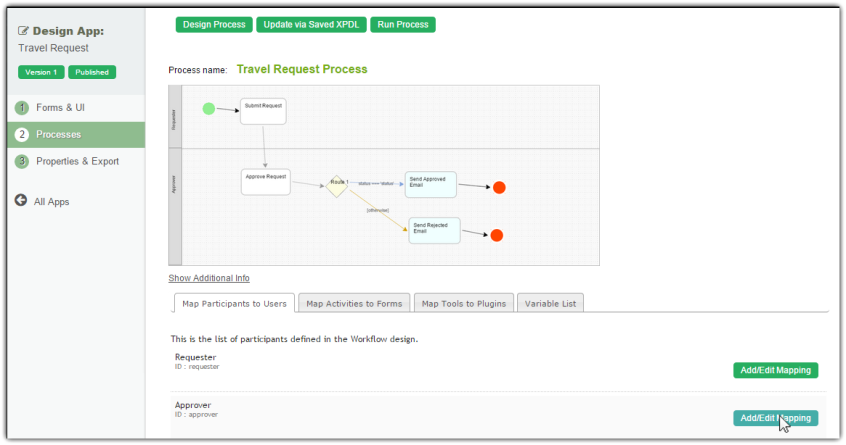Expand the Show Additional Info link
The width and height of the screenshot is (846, 445).
[209, 278]
